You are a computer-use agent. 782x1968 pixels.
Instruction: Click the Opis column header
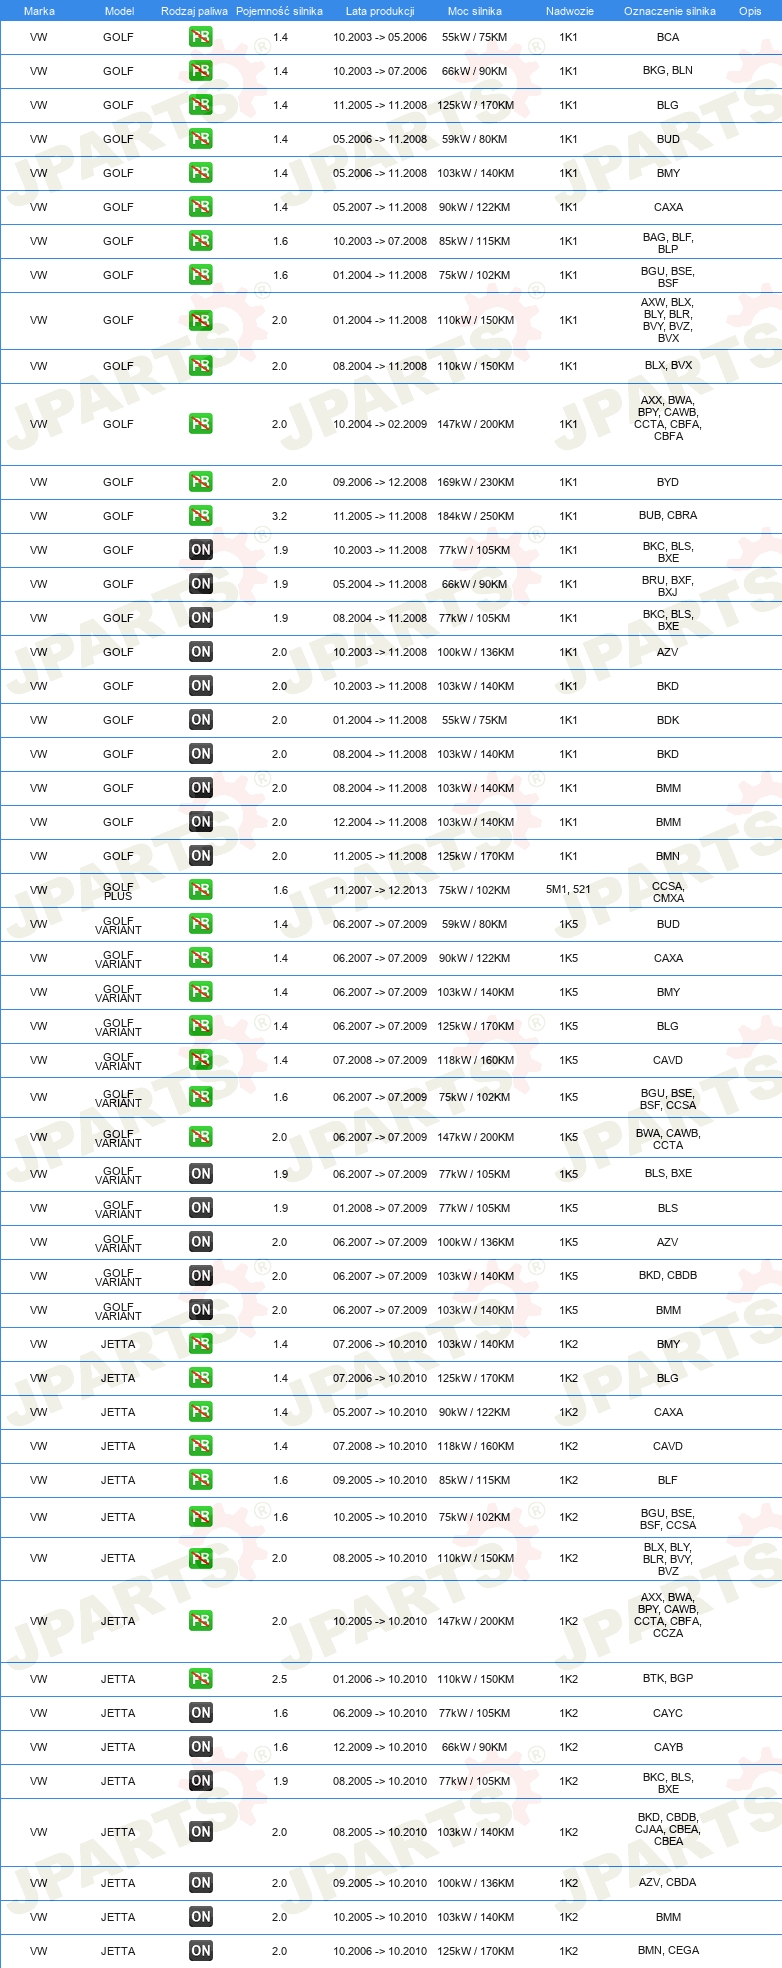point(750,11)
